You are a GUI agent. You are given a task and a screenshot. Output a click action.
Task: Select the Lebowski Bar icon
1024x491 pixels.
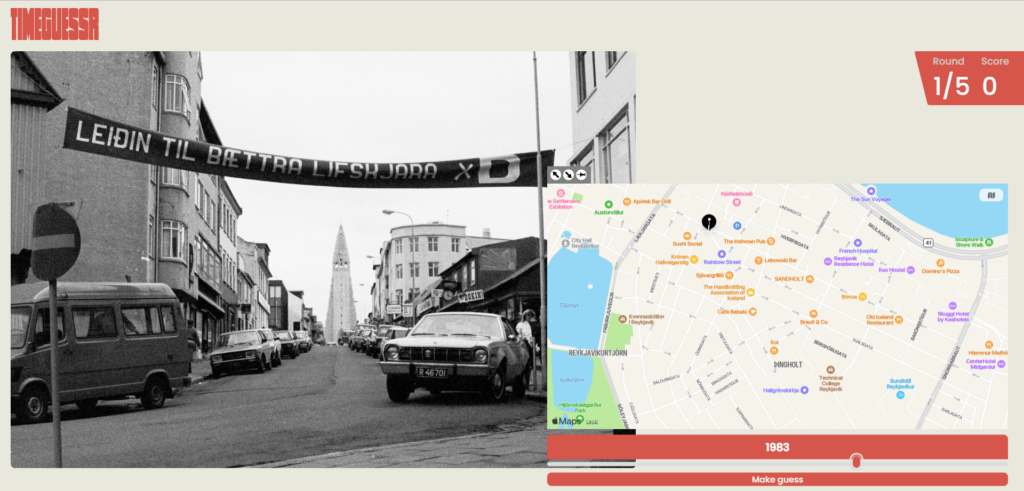click(x=758, y=260)
